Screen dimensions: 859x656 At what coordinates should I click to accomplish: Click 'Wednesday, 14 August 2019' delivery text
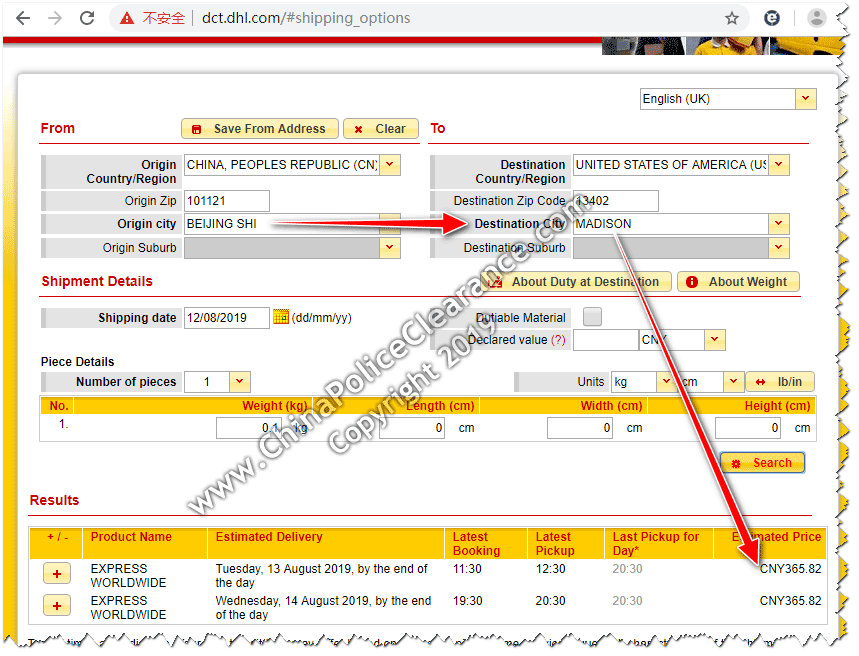tap(294, 601)
